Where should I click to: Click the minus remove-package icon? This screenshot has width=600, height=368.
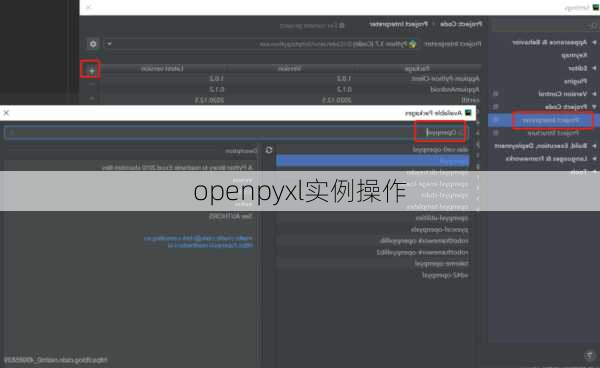[91, 84]
